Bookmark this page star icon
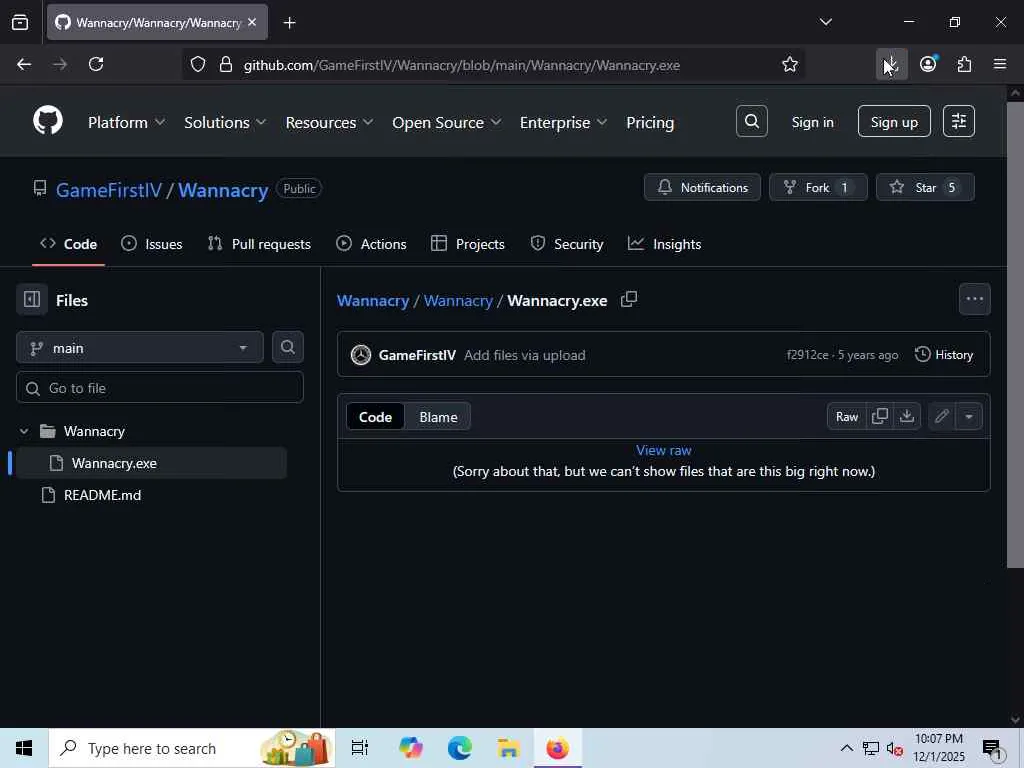Viewport: 1024px width, 768px height. [790, 64]
